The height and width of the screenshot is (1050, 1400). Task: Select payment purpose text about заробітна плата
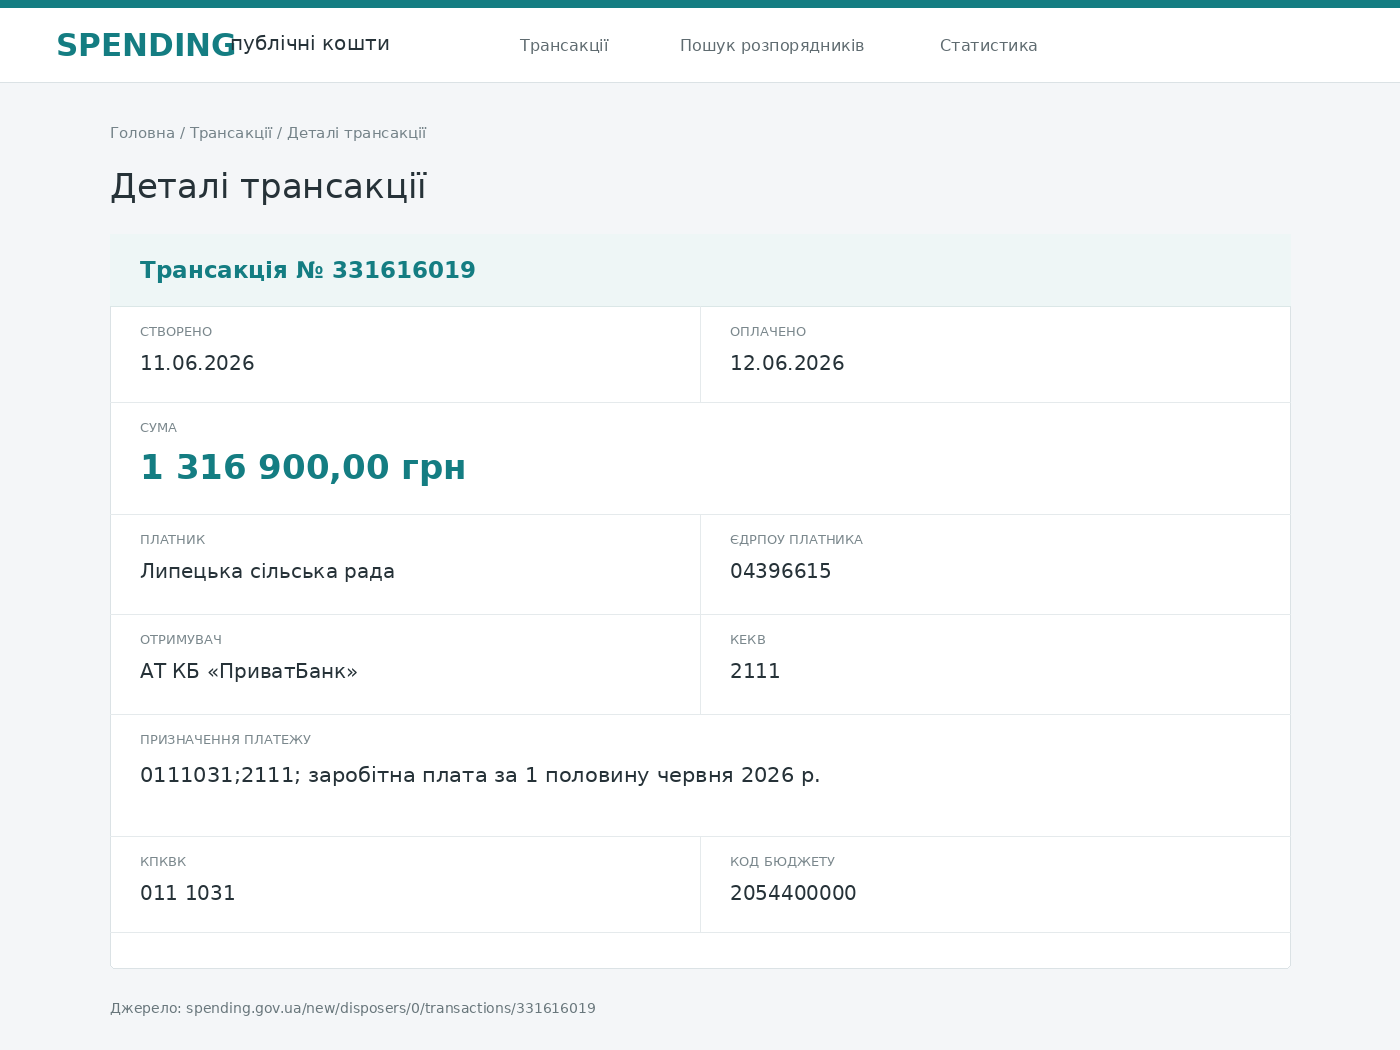point(480,775)
